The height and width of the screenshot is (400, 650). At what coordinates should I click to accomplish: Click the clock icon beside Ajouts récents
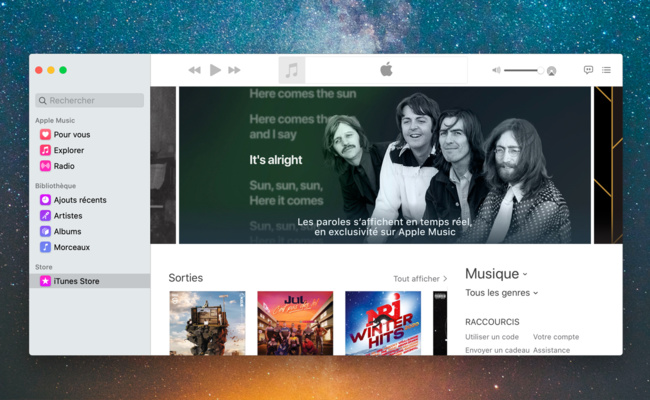[45, 200]
